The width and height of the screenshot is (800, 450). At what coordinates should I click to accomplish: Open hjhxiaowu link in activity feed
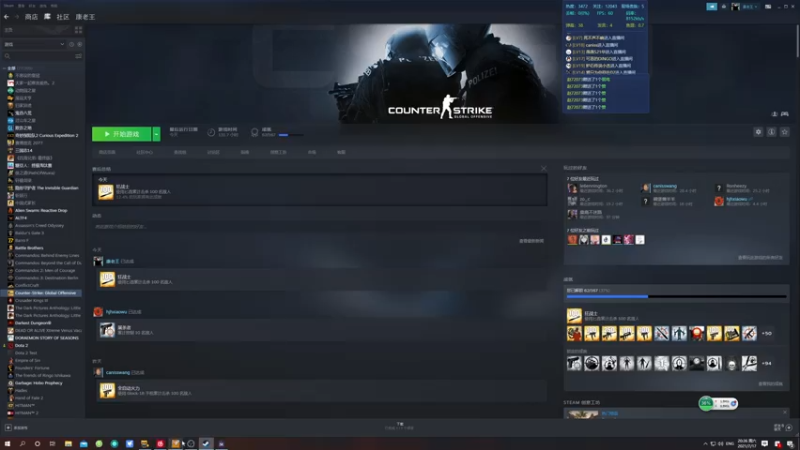117,312
